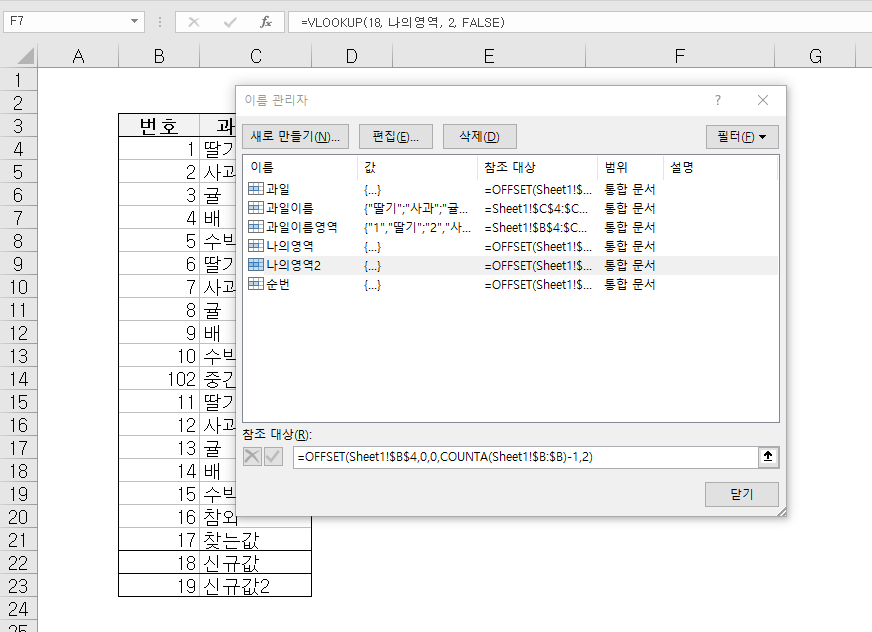
Task: Click the formula bar expand dots handle
Action: [160, 22]
